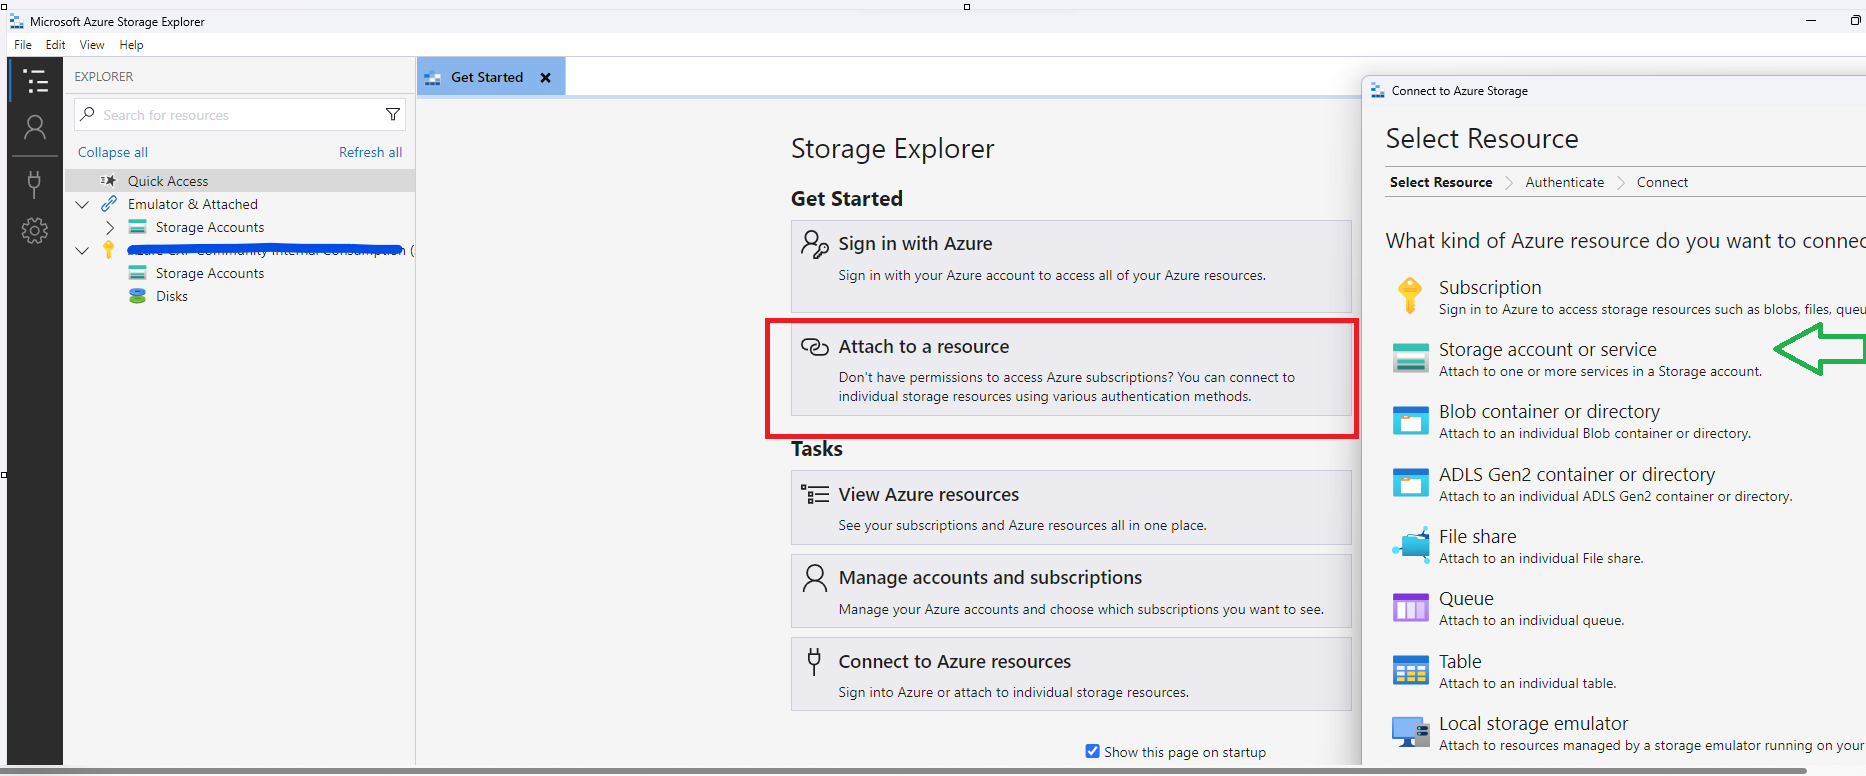
Task: Choose Local storage emulator title
Action: pyautogui.click(x=1534, y=723)
